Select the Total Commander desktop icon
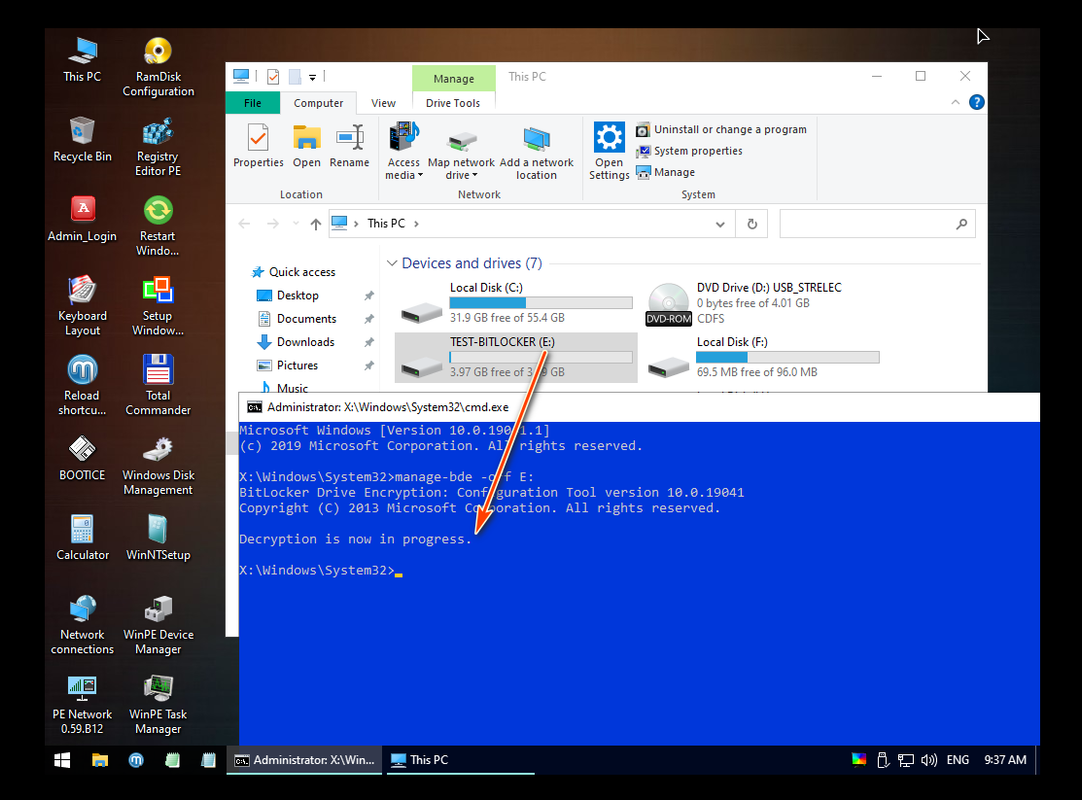Screen dimensions: 1082x800 point(158,385)
